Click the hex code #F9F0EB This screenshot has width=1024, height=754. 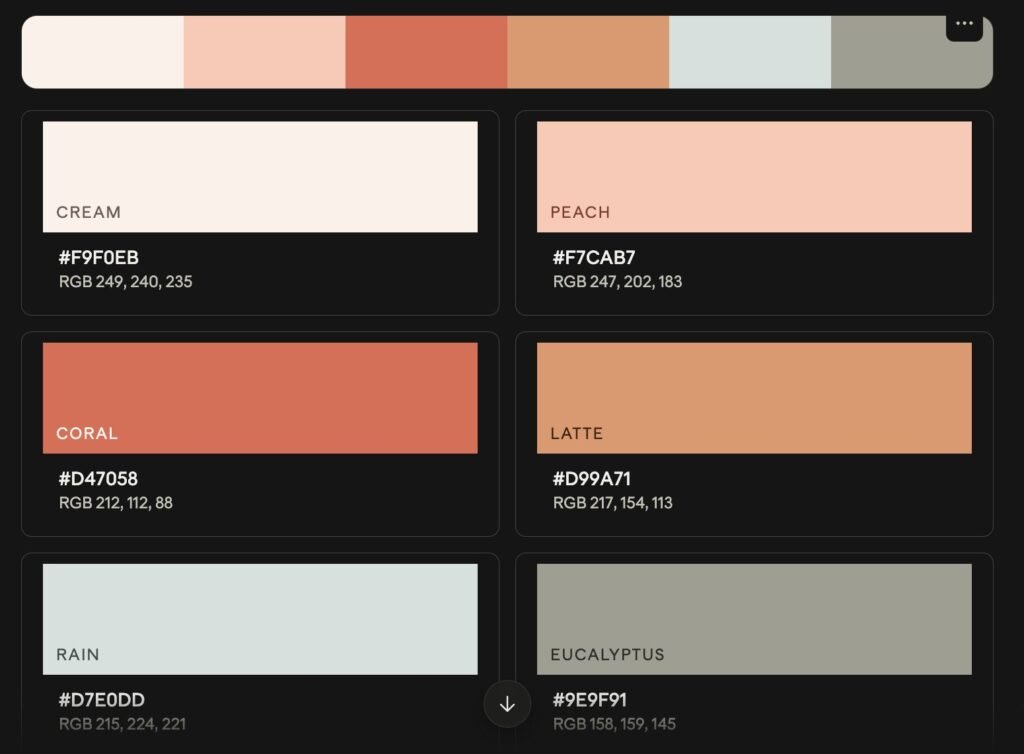click(99, 258)
